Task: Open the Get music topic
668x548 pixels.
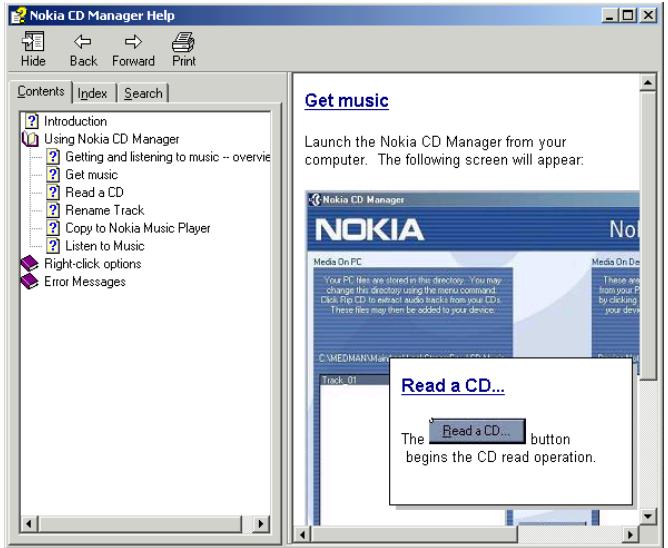Action: click(92, 175)
